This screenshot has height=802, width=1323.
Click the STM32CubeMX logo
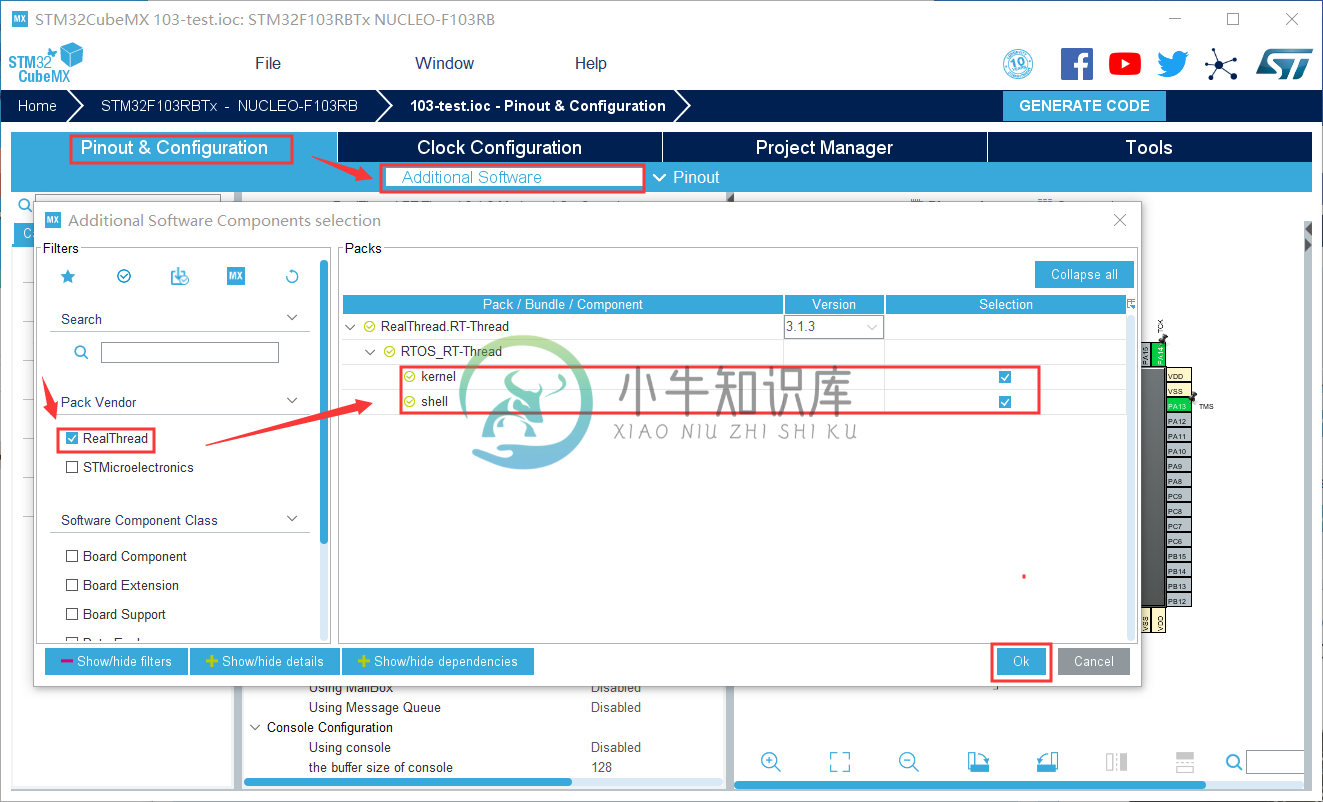coord(46,63)
